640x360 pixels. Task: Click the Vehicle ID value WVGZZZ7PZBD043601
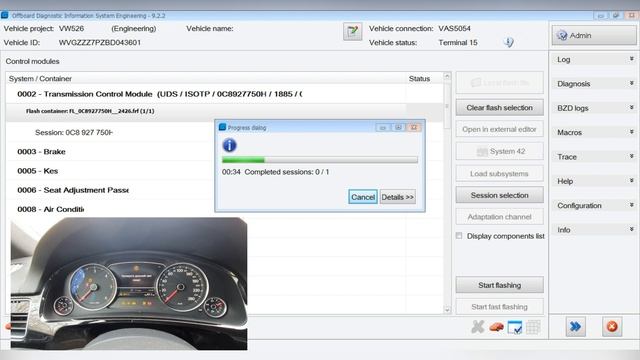pos(100,42)
